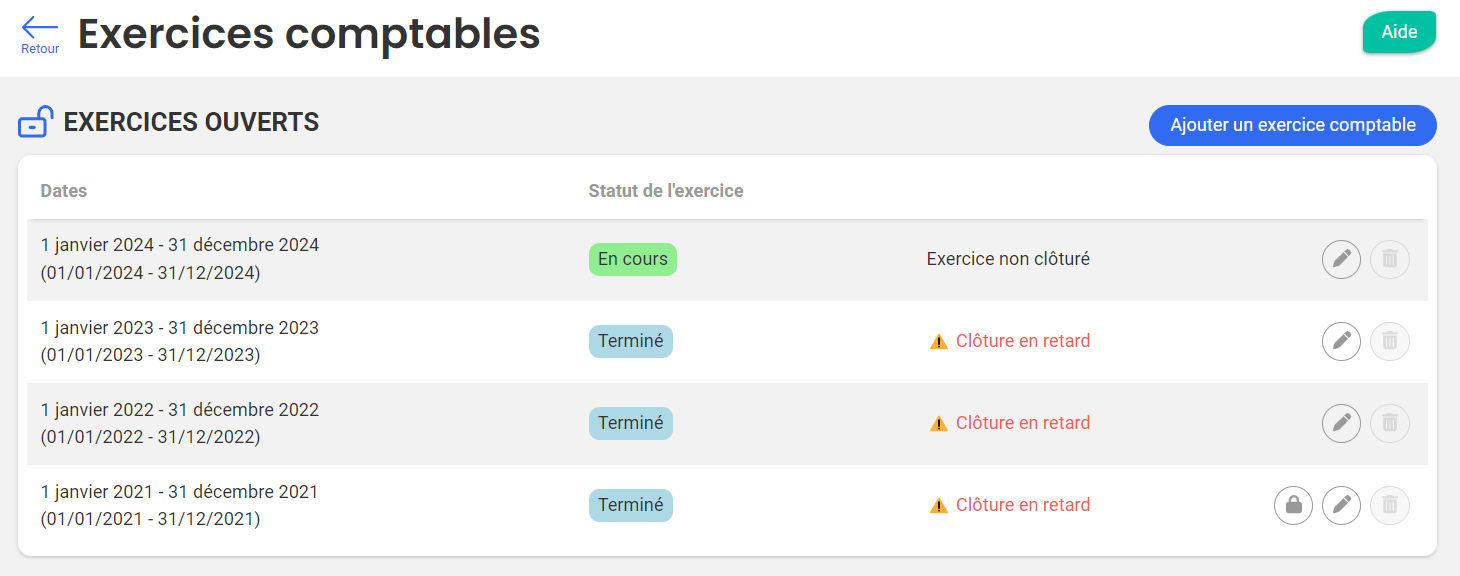This screenshot has height=576, width=1460.
Task: Delete the 2024 exercice using trash icon
Action: tap(1389, 259)
